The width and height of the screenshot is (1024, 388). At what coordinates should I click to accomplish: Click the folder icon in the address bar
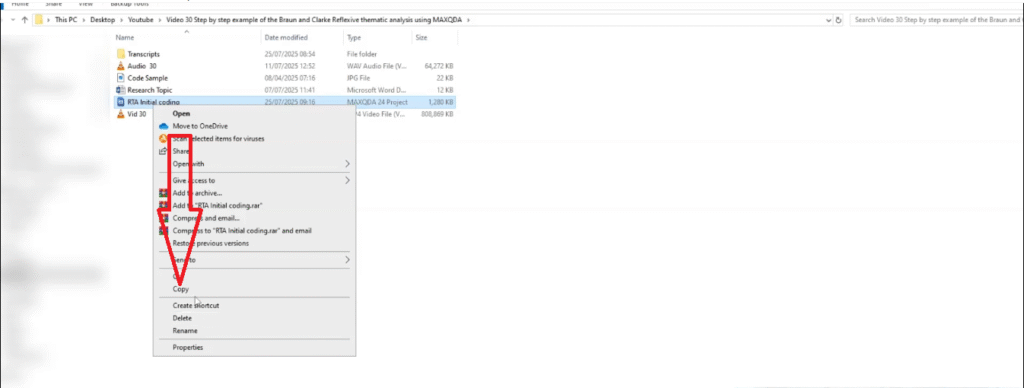pyautogui.click(x=39, y=20)
